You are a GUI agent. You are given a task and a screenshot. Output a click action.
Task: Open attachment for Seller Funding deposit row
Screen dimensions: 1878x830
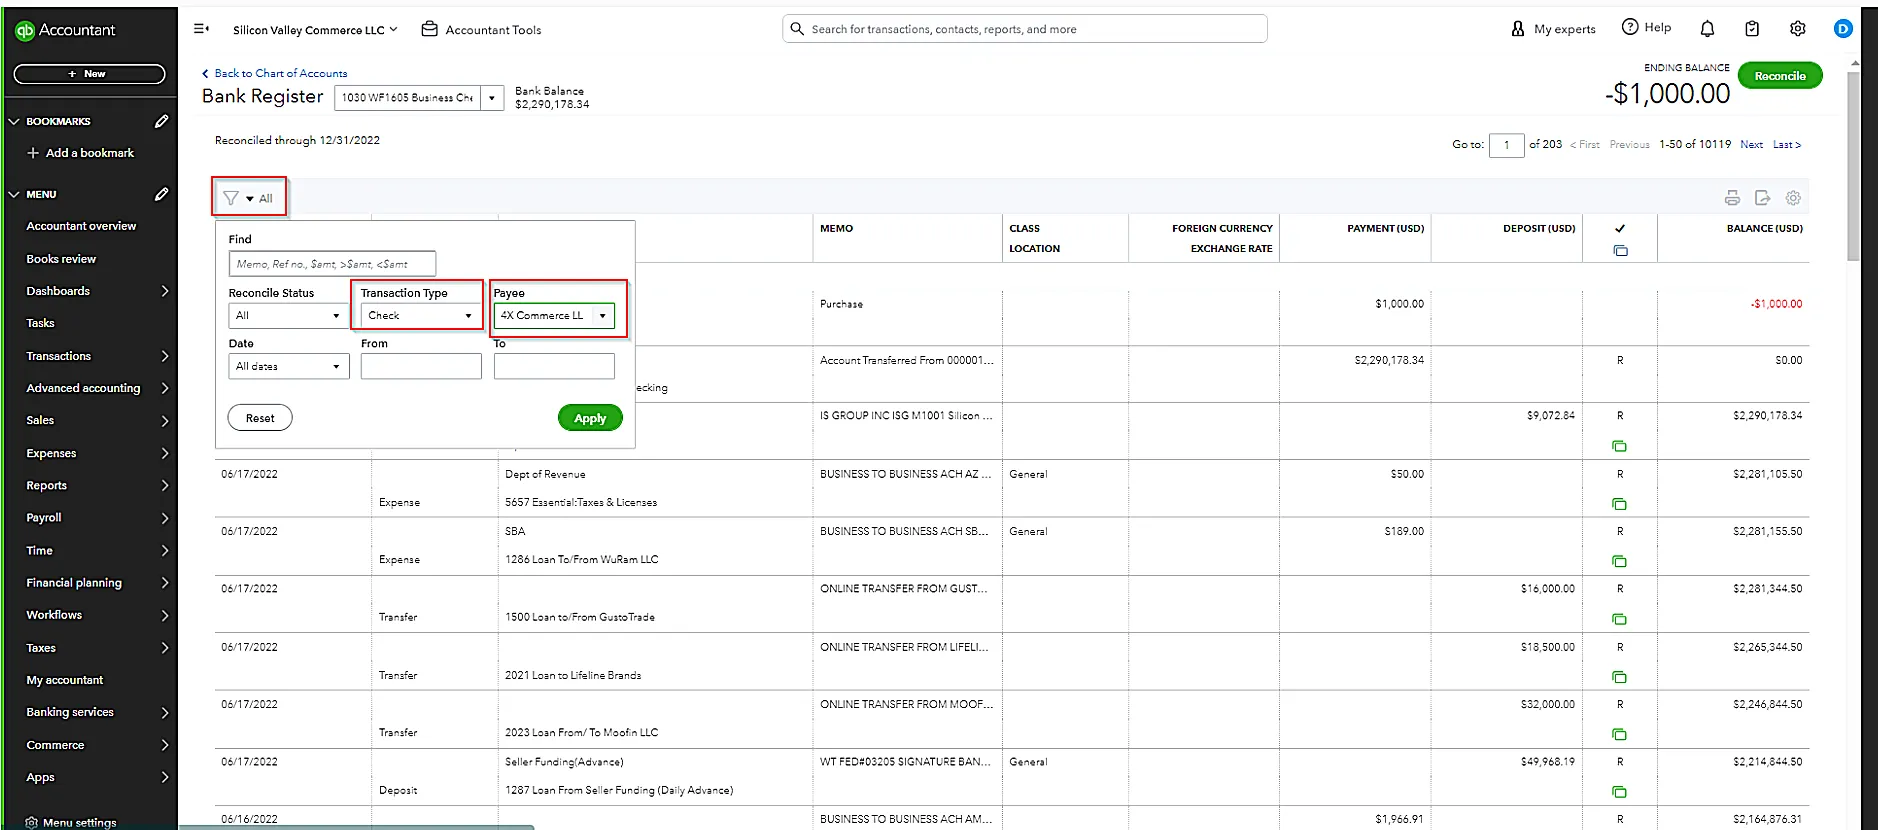1619,792
